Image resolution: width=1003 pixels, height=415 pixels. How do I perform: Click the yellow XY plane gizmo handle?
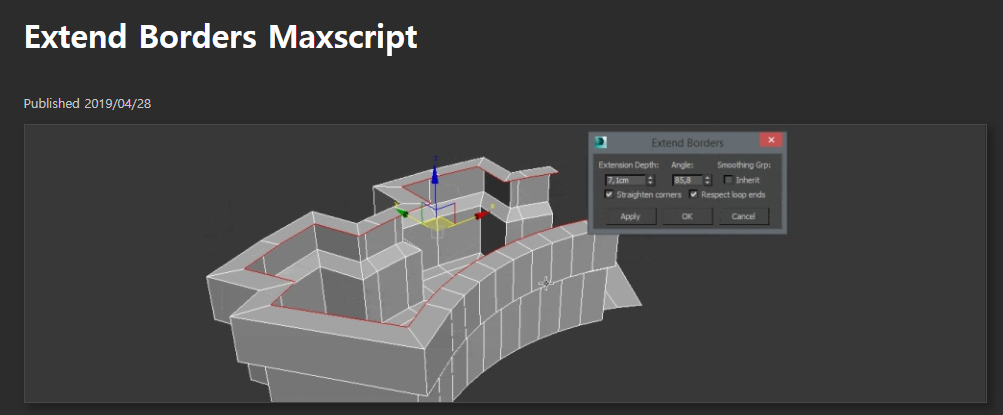440,223
